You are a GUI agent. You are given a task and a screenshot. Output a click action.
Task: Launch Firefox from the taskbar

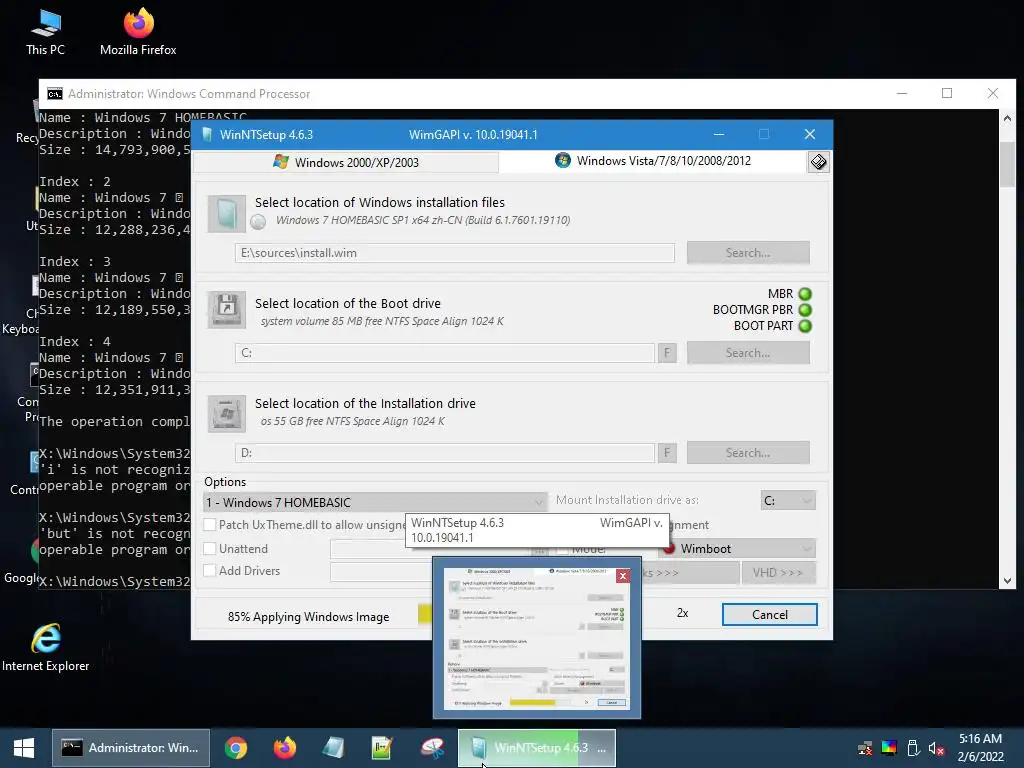pyautogui.click(x=285, y=748)
